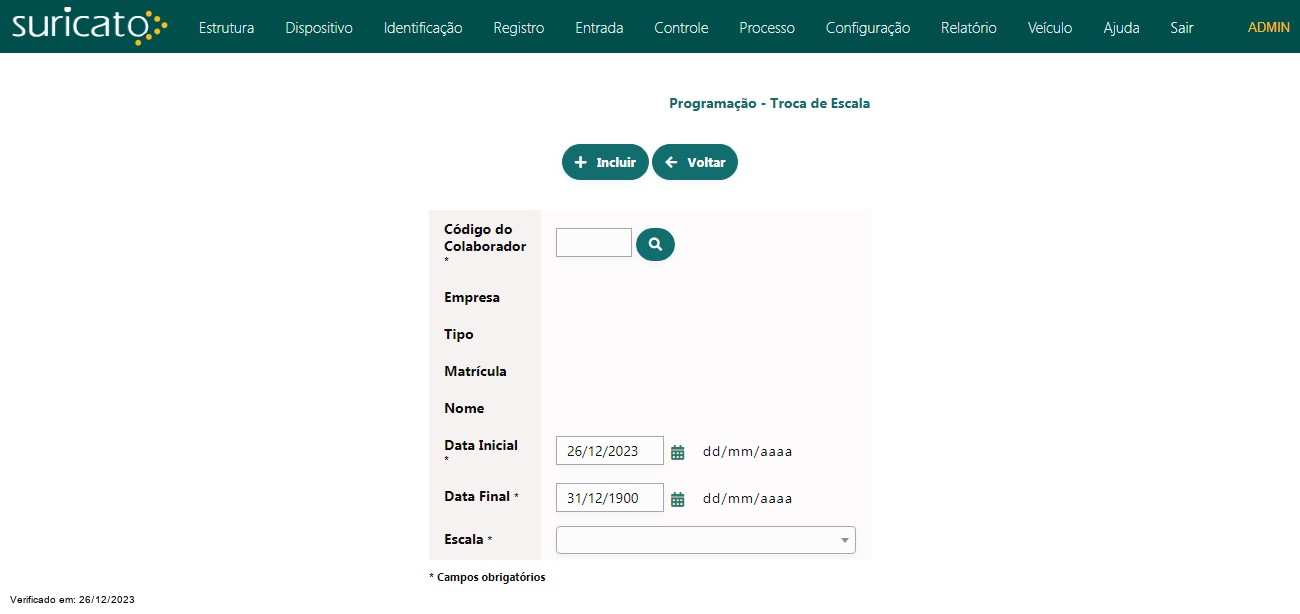Open the Data Inicial calendar picker
This screenshot has height=614, width=1300.
677,452
